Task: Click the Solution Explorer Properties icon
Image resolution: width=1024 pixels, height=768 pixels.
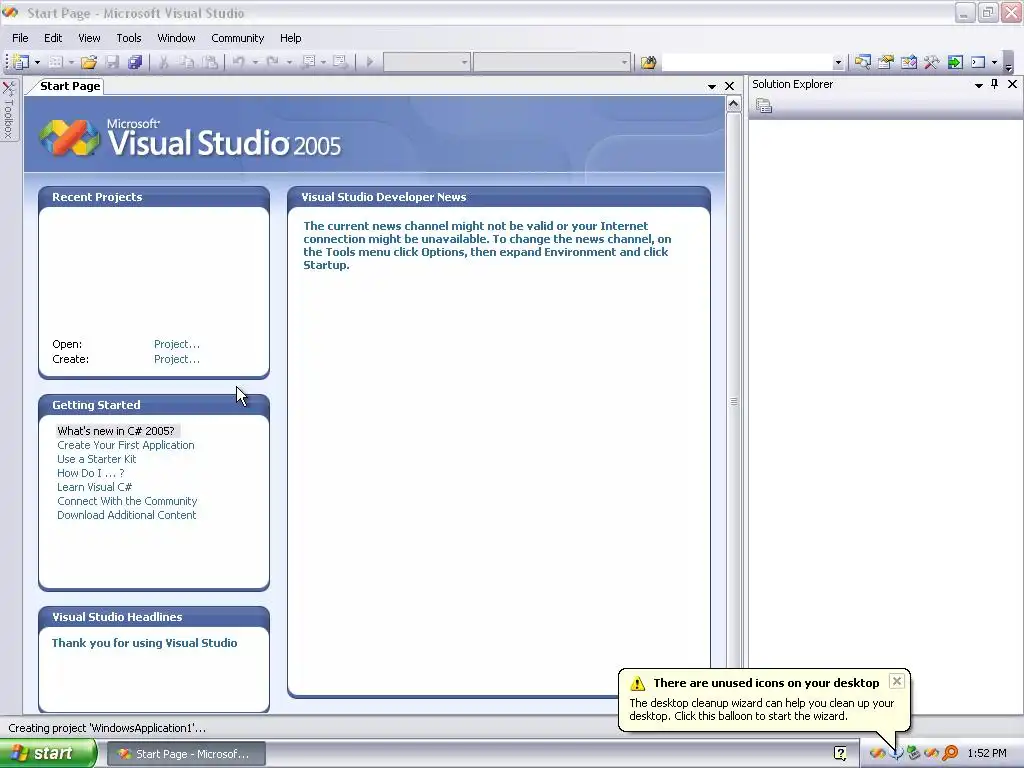Action: (x=763, y=106)
